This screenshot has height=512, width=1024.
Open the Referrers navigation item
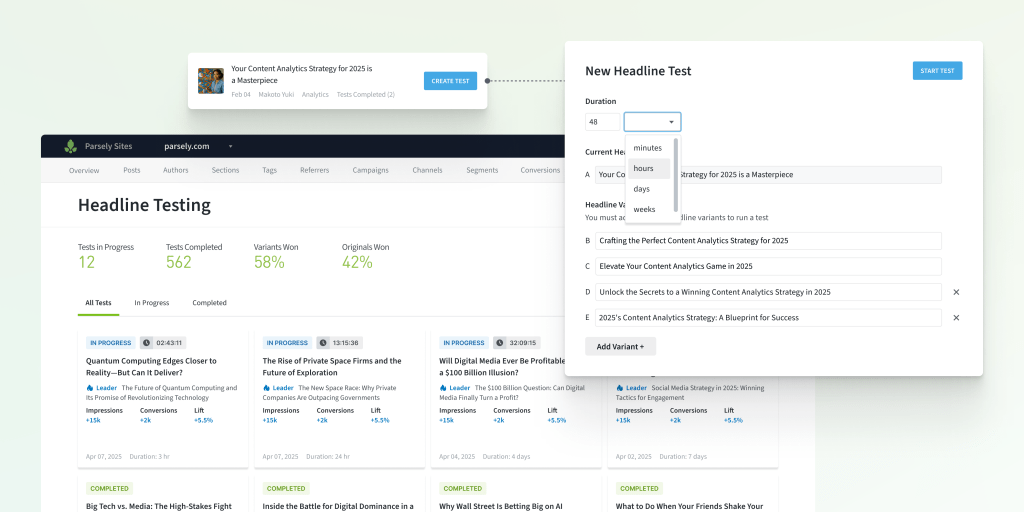click(314, 170)
